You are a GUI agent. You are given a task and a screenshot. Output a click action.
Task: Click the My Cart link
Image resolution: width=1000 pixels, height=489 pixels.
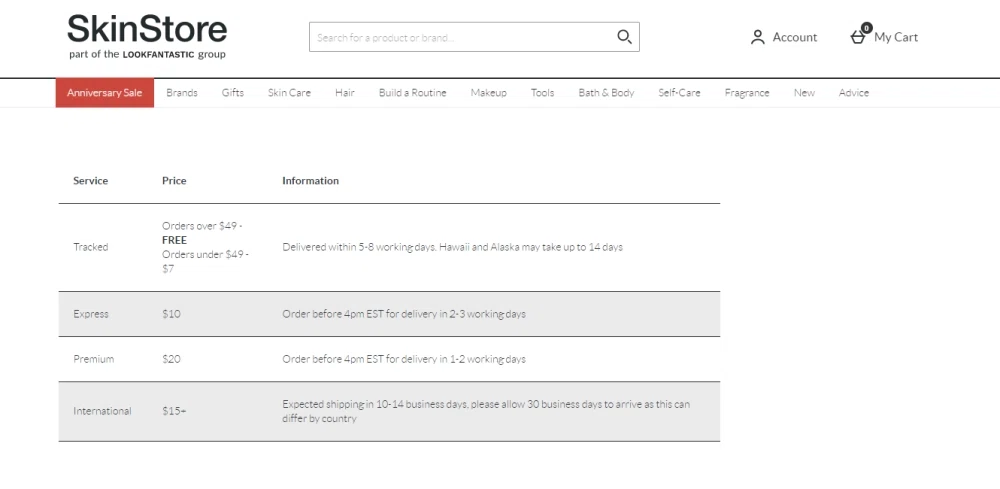pyautogui.click(x=896, y=37)
